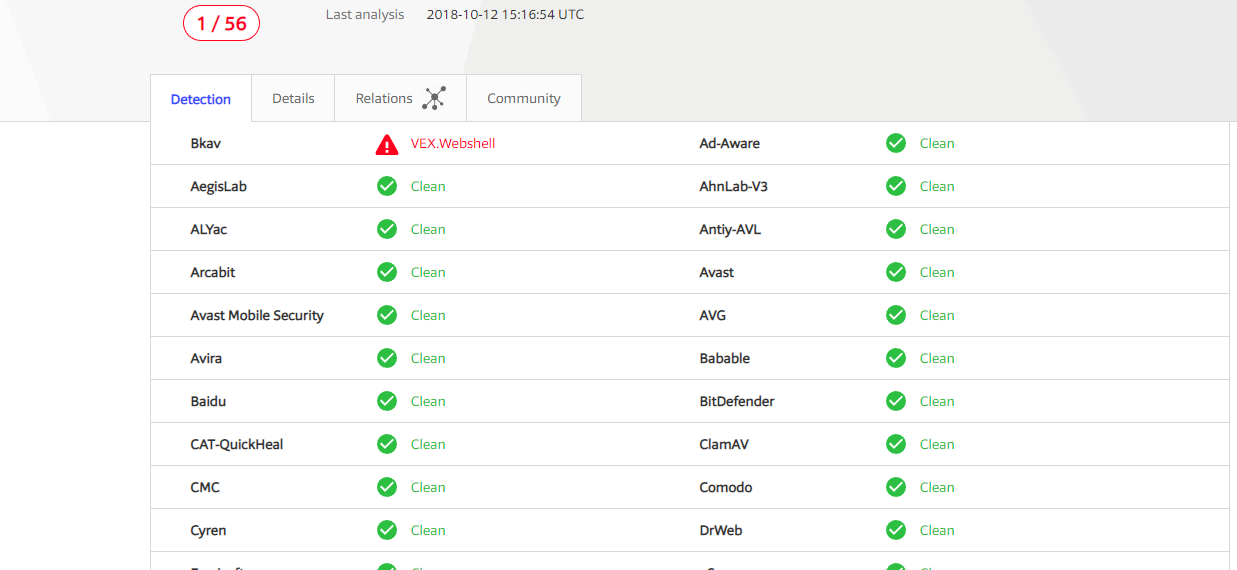Viewport: 1237px width, 570px height.
Task: Click the green check icon for AVG
Action: [x=896, y=315]
